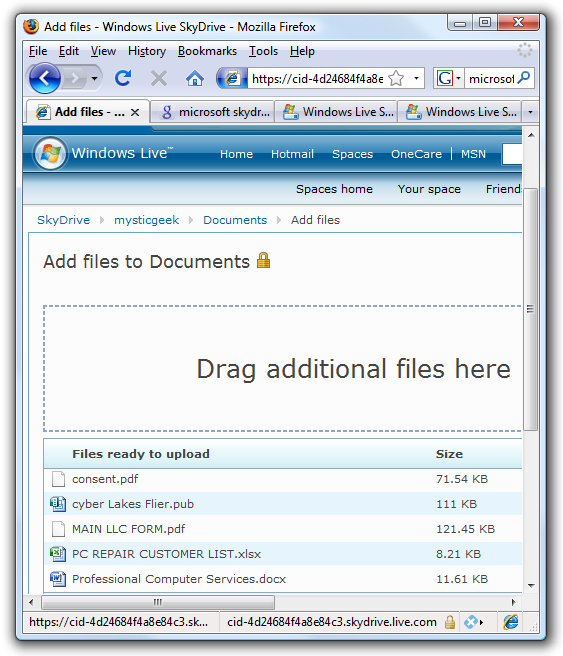563x656 pixels.
Task: Open the History menu
Action: click(x=147, y=51)
